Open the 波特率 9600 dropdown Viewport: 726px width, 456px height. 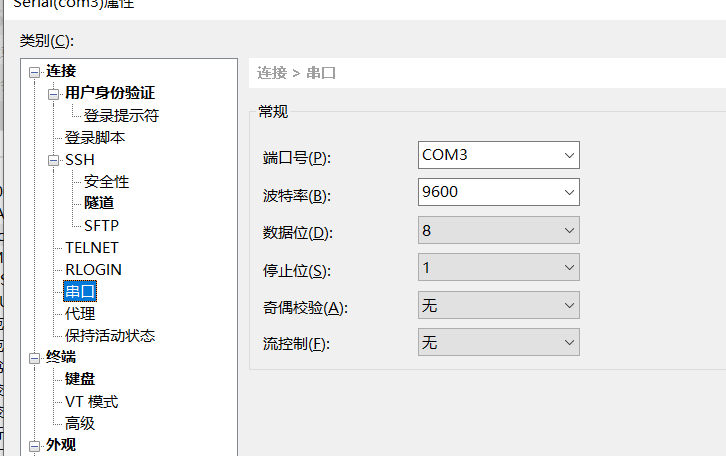coord(569,192)
